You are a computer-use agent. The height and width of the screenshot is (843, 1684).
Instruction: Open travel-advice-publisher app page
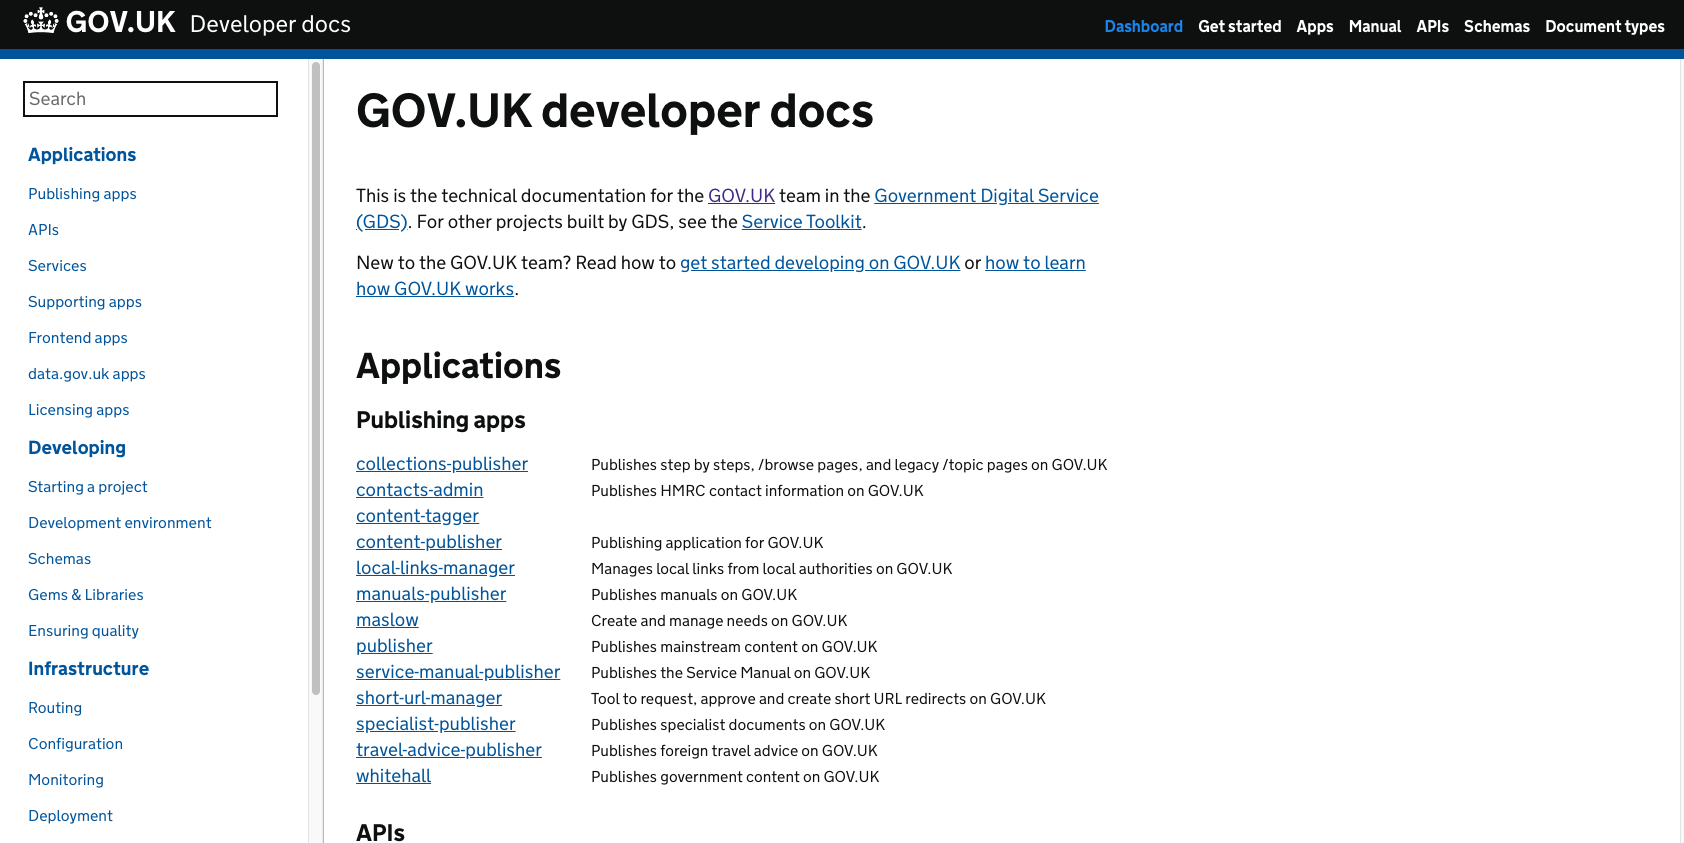[449, 750]
